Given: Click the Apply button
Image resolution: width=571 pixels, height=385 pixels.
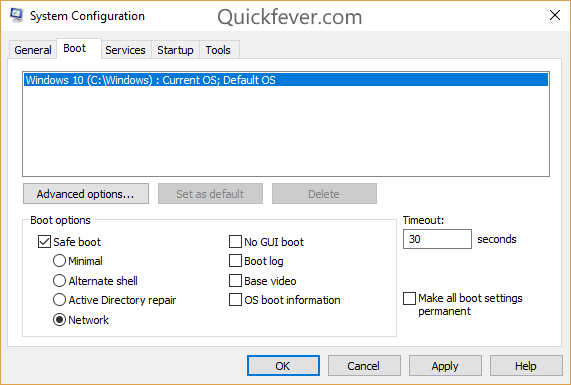Looking at the screenshot, I should click(445, 366).
